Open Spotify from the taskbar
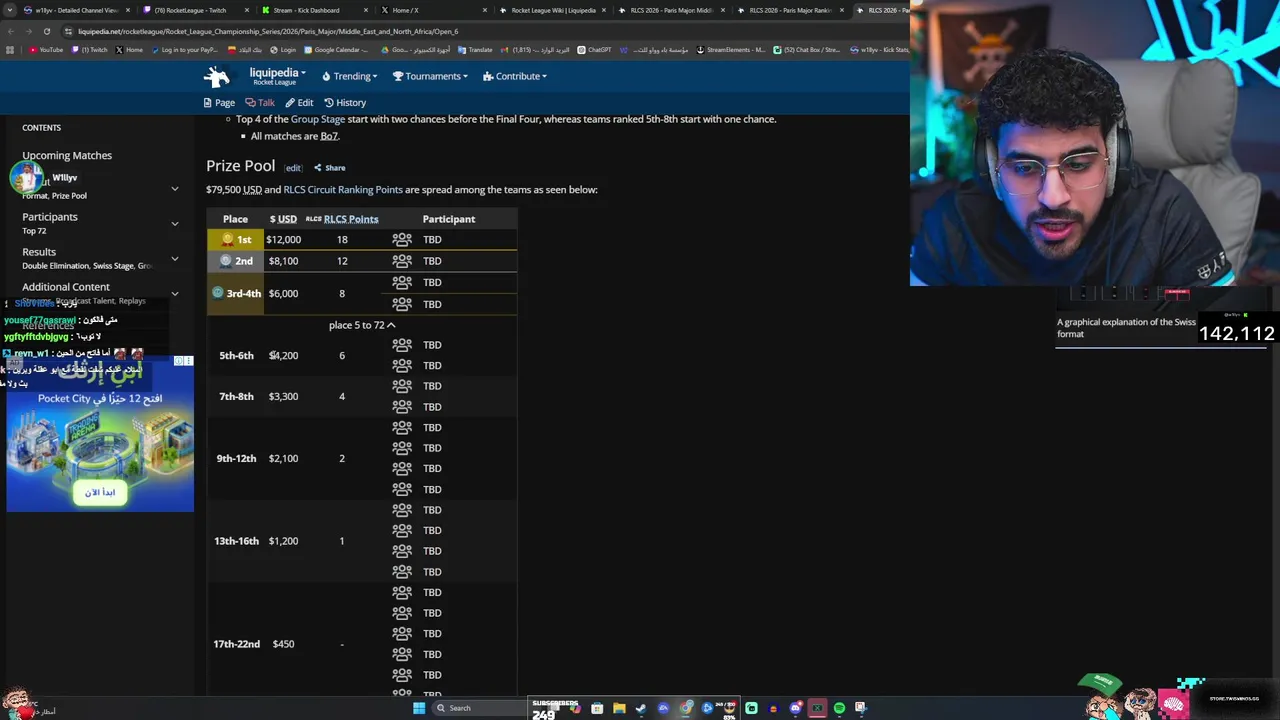 pyautogui.click(x=839, y=708)
